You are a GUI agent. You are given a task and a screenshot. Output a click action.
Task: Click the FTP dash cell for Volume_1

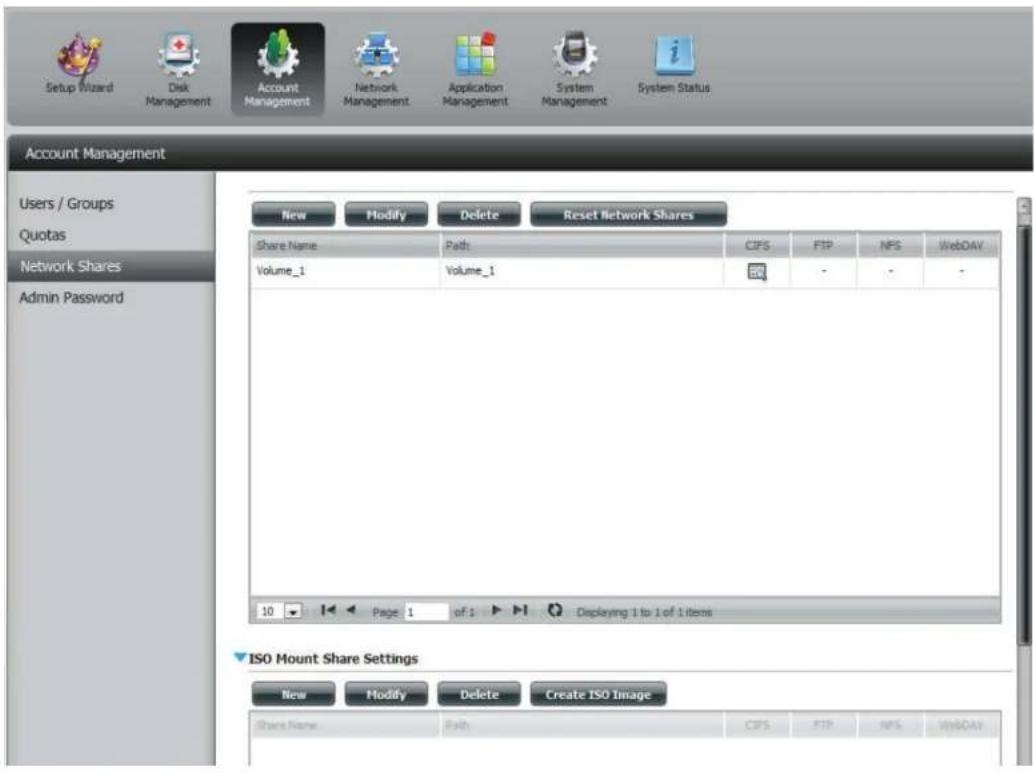tap(823, 271)
